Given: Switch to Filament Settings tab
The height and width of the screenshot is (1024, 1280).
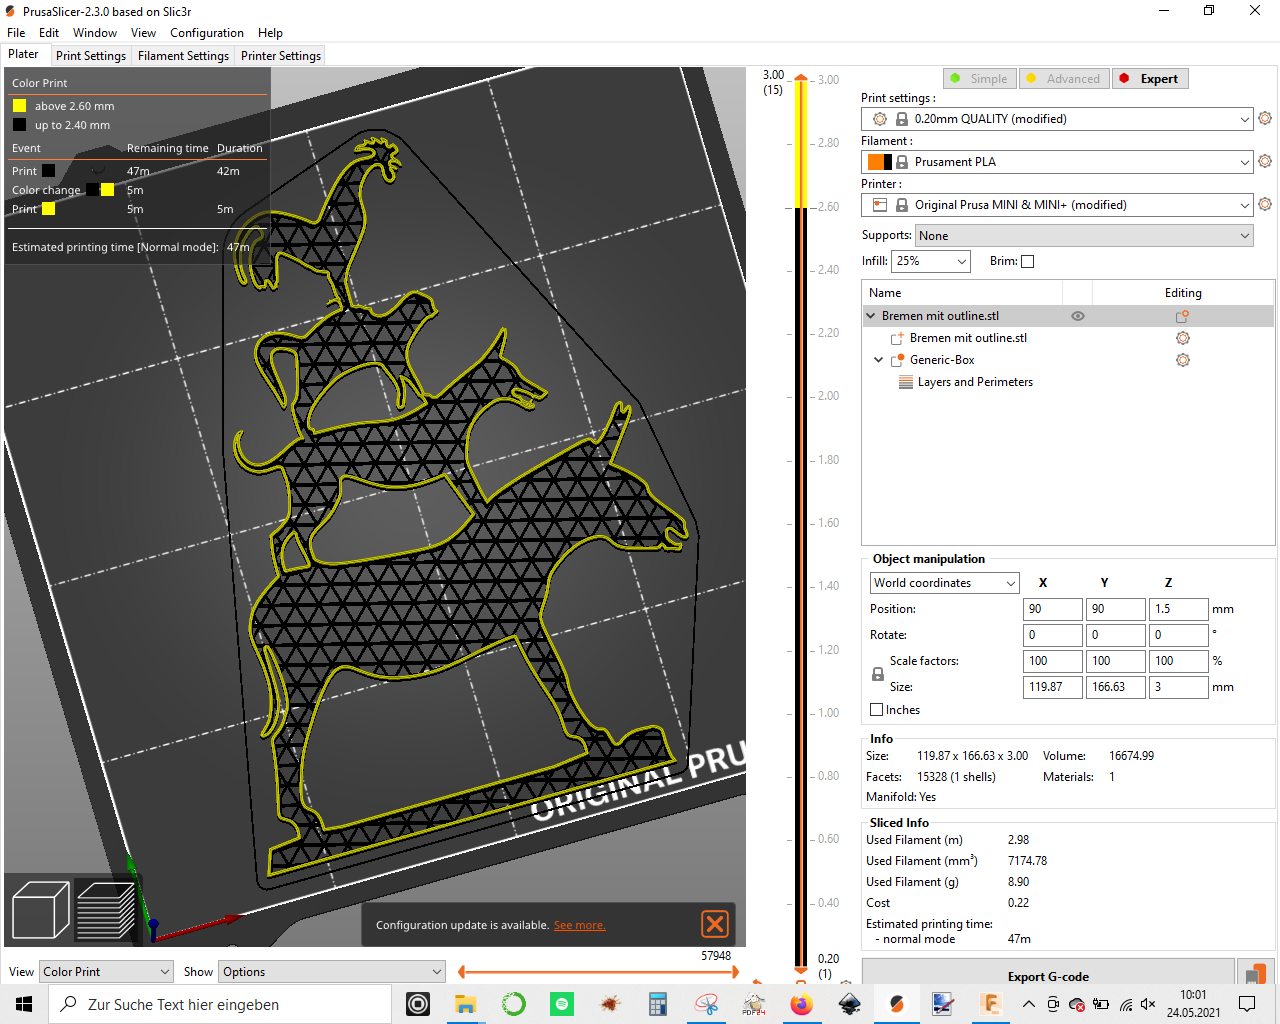Looking at the screenshot, I should [184, 56].
